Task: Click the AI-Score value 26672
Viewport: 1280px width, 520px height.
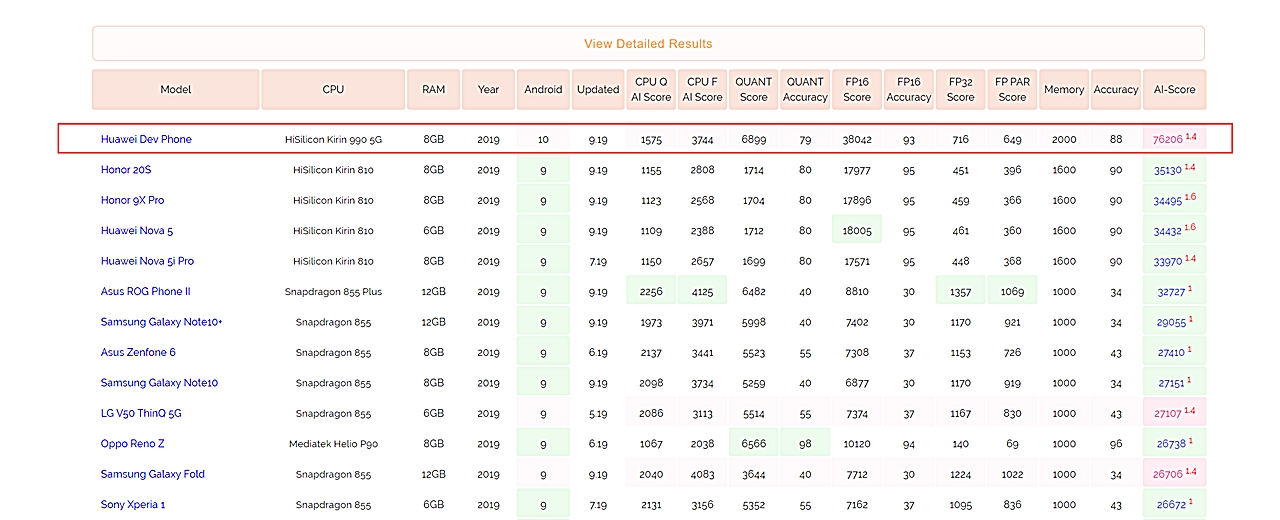Action: tap(1171, 505)
